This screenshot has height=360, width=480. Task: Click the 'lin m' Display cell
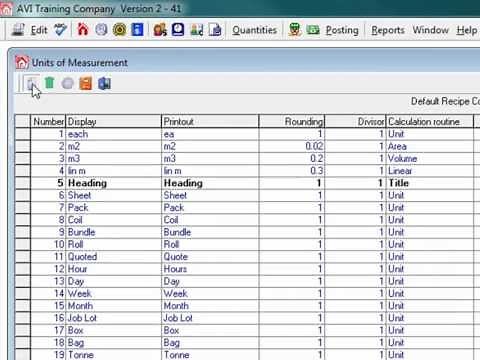tap(114, 171)
